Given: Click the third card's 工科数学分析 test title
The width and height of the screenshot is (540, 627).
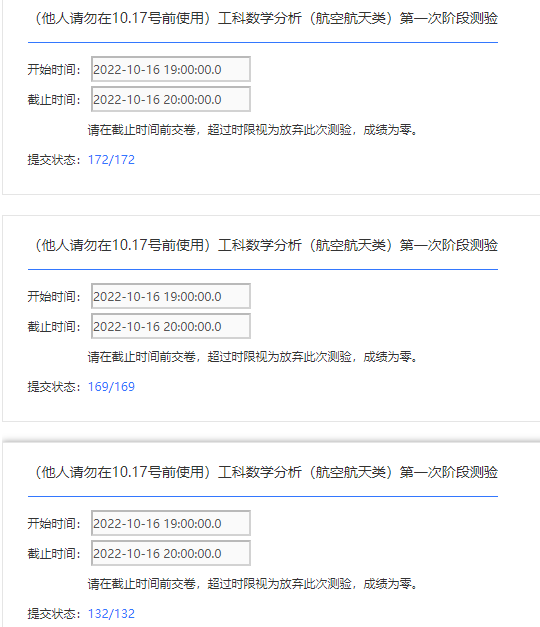Looking at the screenshot, I should point(264,472).
